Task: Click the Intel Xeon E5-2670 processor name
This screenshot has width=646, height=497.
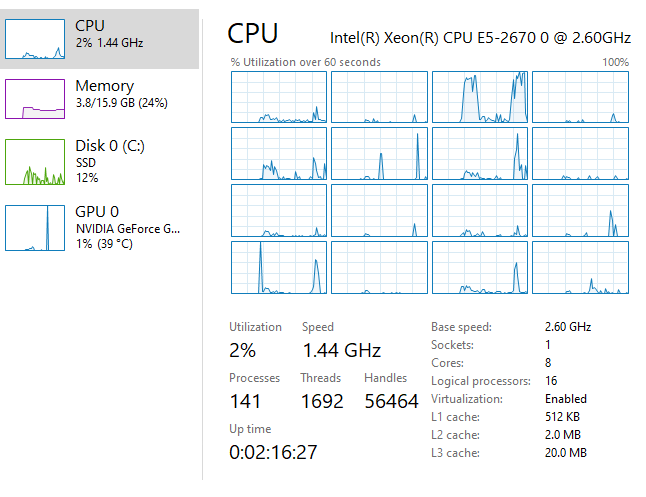Action: tap(480, 38)
